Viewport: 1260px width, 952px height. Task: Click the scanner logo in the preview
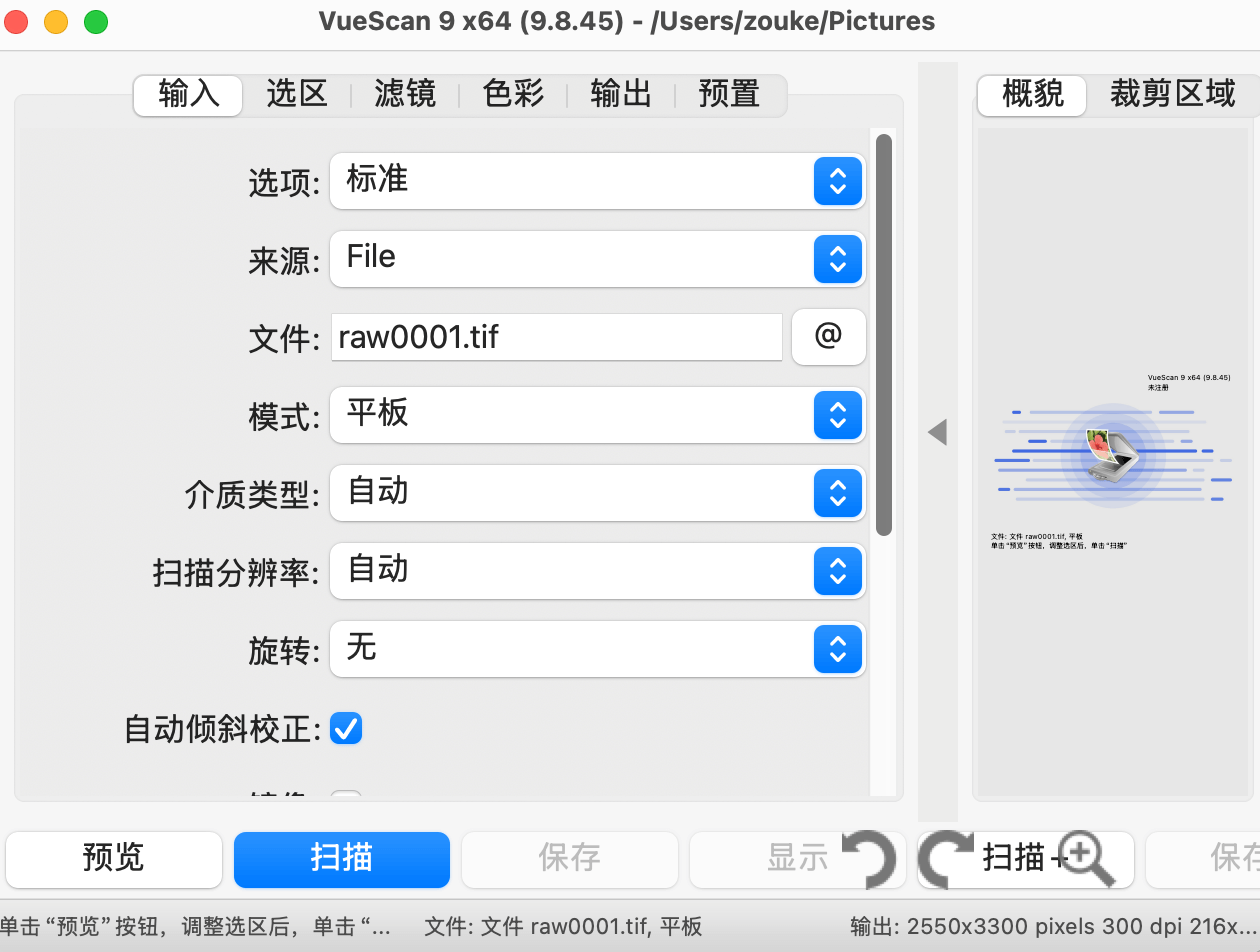point(1111,454)
